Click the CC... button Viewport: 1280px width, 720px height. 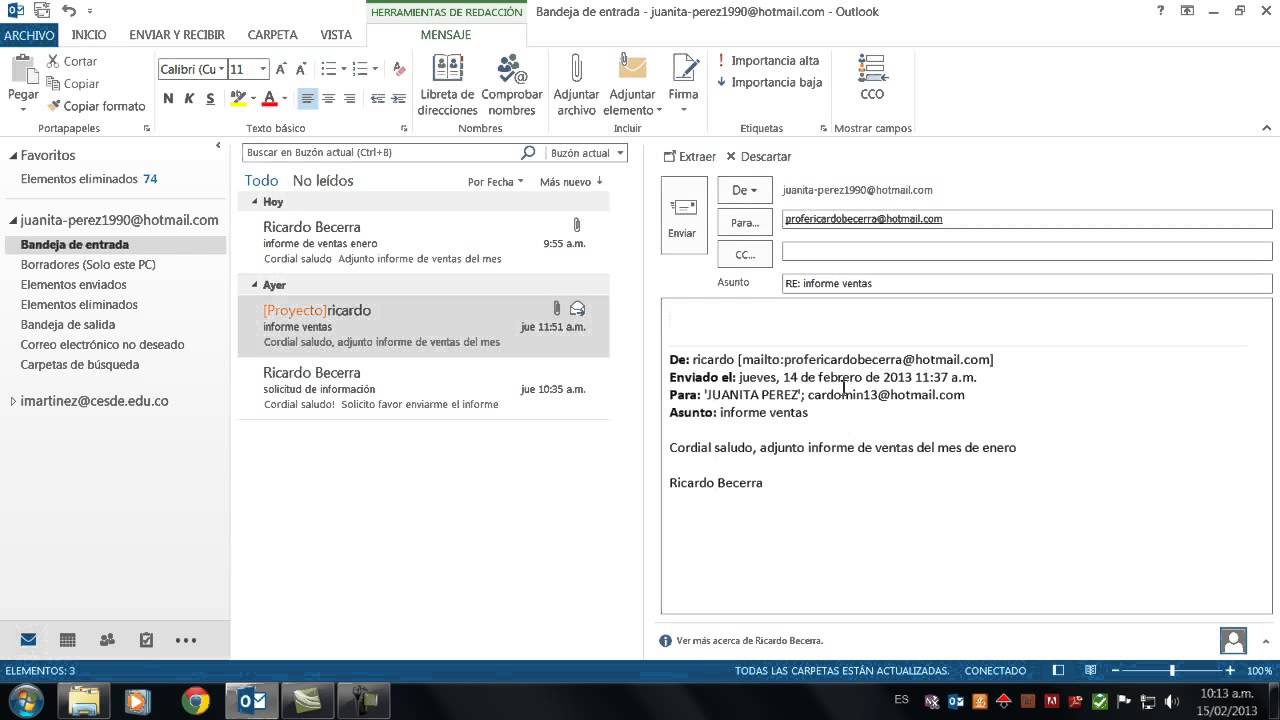(x=745, y=254)
